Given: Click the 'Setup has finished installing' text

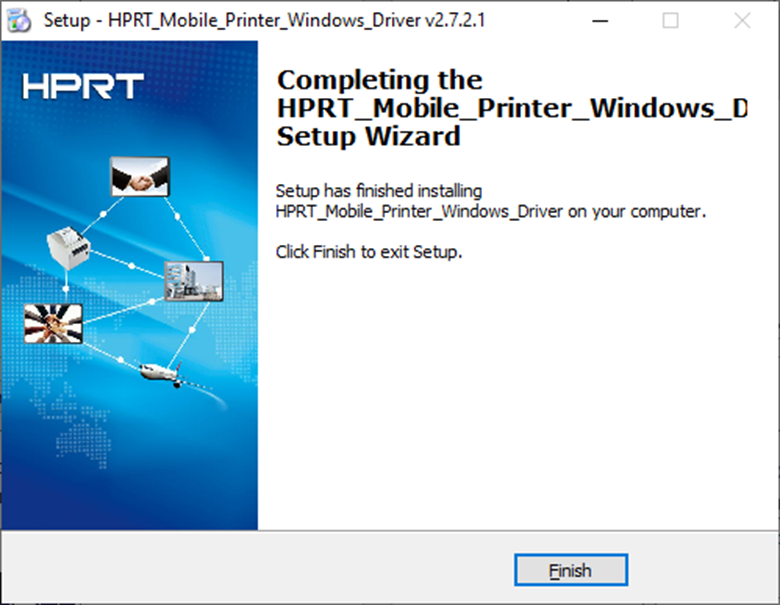Looking at the screenshot, I should coord(378,190).
